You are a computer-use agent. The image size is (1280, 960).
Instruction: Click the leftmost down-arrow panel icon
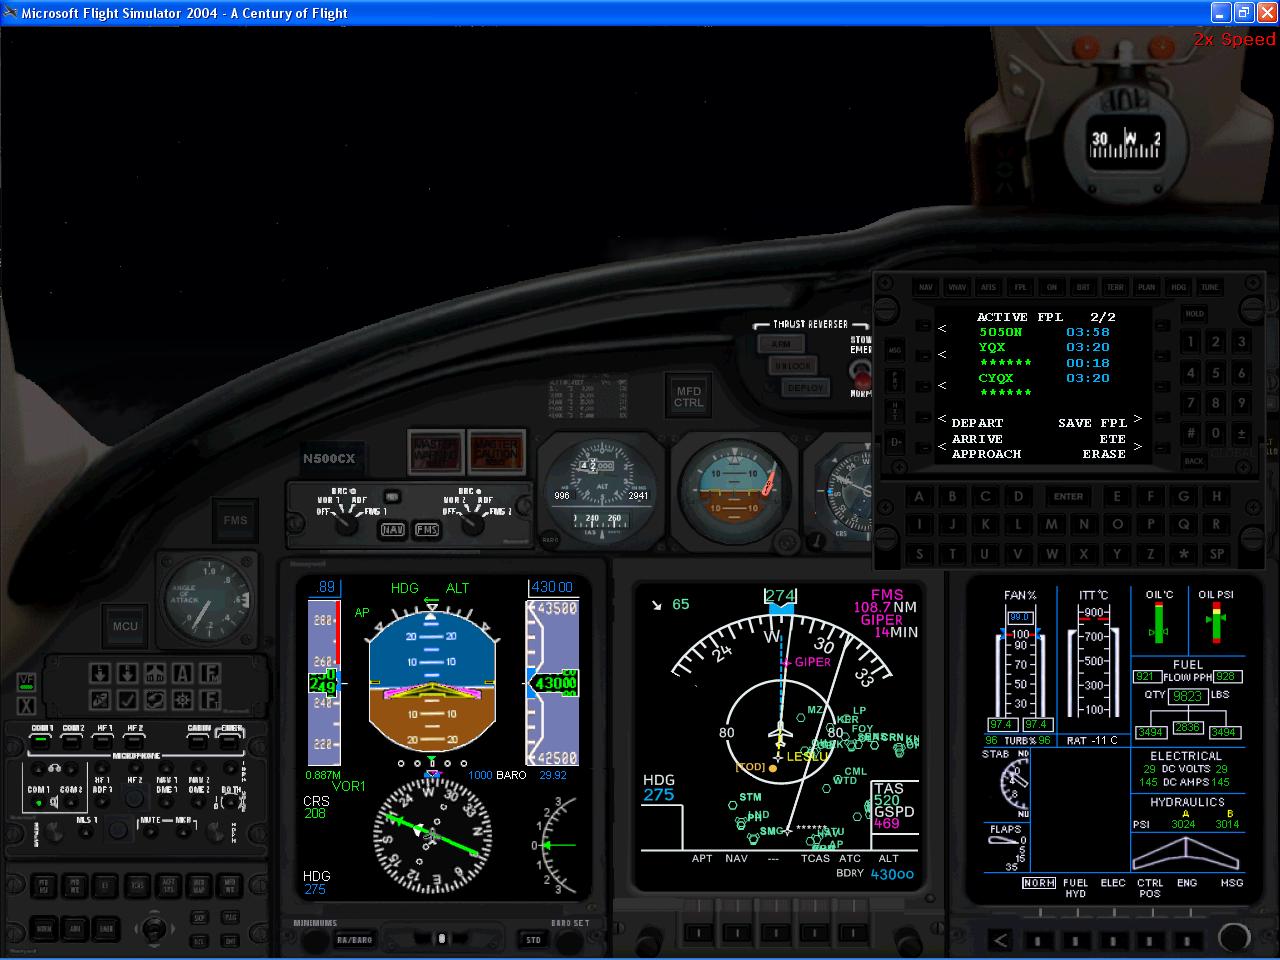[100, 673]
